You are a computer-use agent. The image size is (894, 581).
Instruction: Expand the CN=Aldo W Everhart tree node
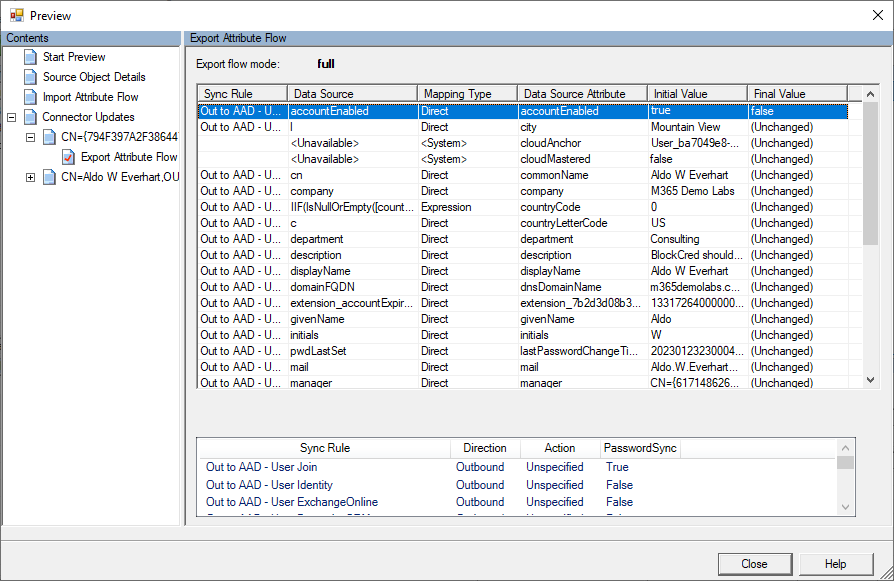pyautogui.click(x=30, y=177)
